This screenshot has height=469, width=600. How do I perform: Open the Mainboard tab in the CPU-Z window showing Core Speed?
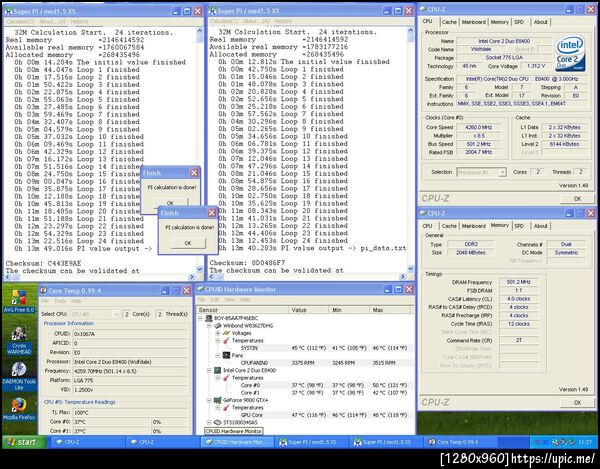(474, 22)
